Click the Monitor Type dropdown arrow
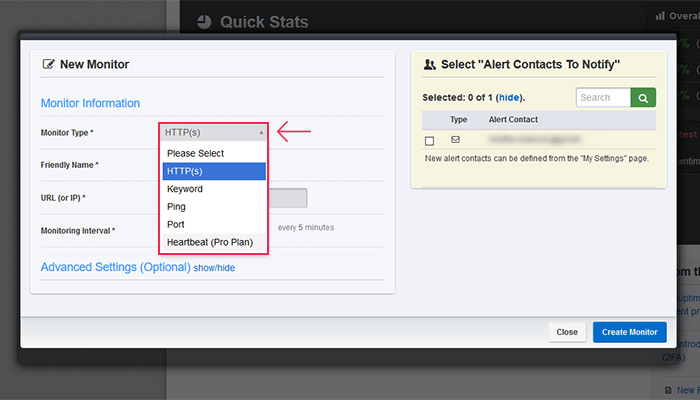This screenshot has height=400, width=700. 261,133
